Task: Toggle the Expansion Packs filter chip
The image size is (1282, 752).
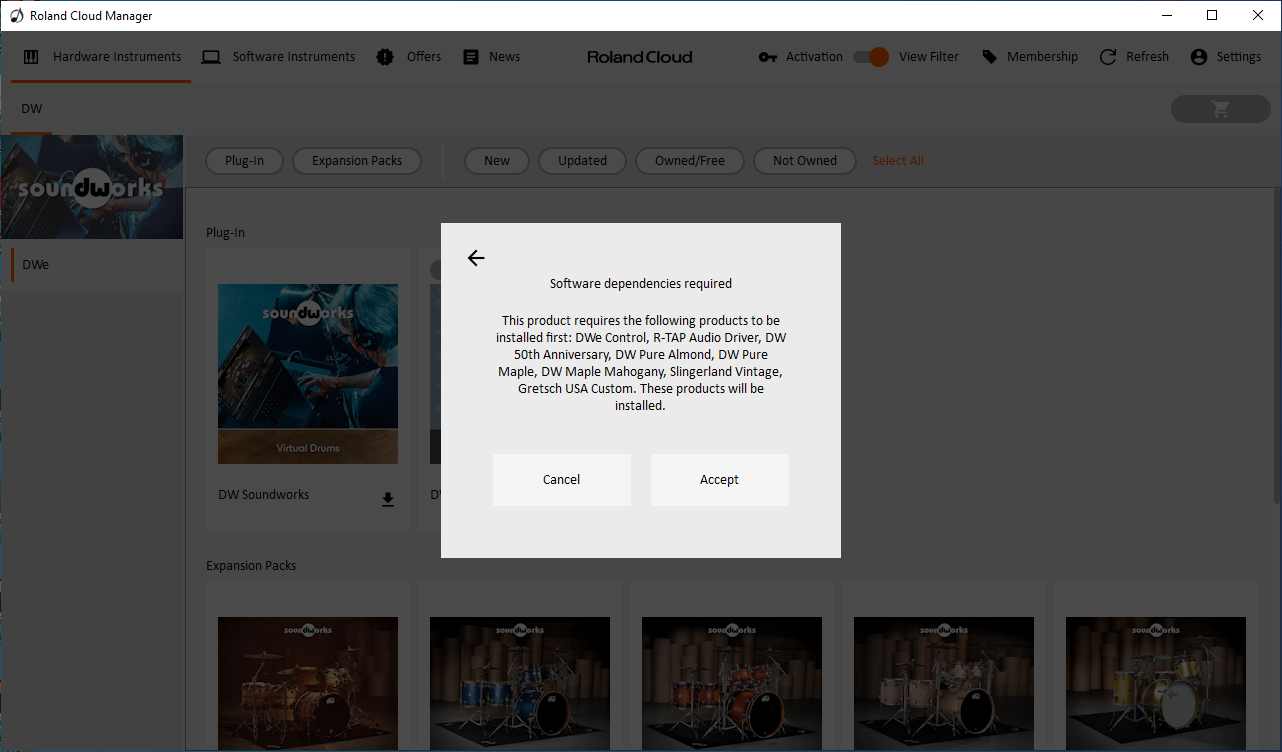Action: (x=357, y=161)
